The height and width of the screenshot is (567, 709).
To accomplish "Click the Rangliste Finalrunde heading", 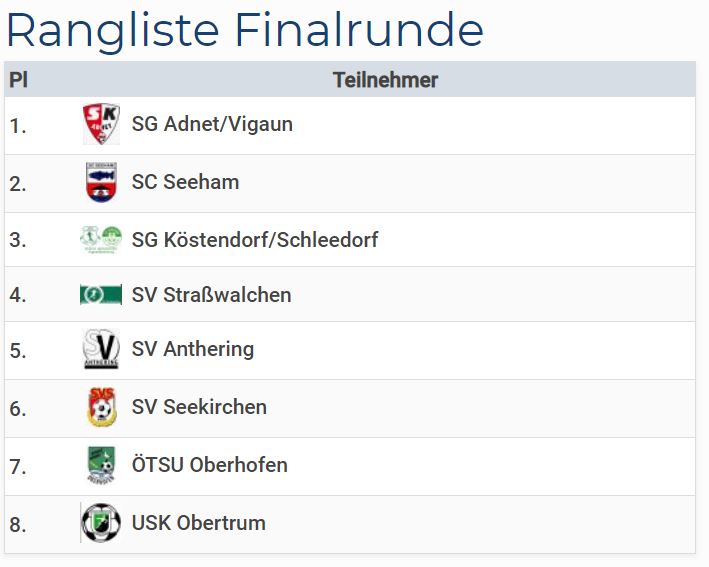I will pos(244,30).
